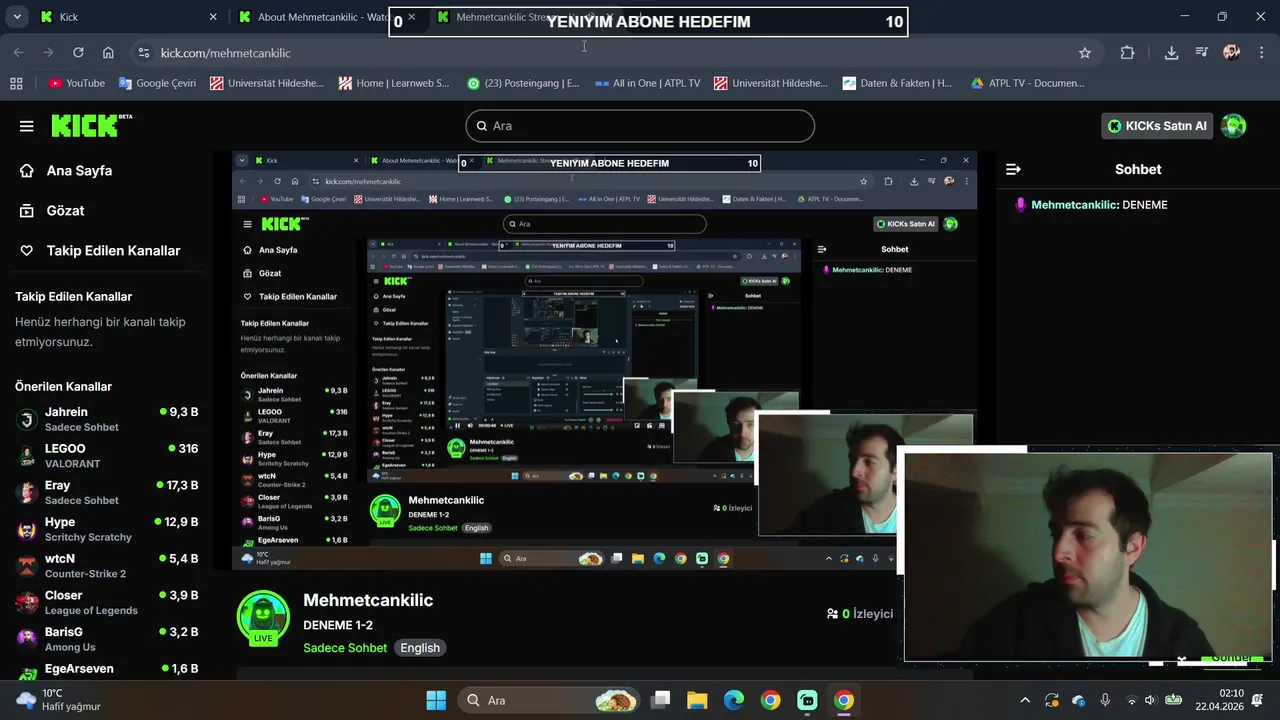Viewport: 1280px width, 720px height.
Task: Go back with the browser back arrow
Action: 19,53
